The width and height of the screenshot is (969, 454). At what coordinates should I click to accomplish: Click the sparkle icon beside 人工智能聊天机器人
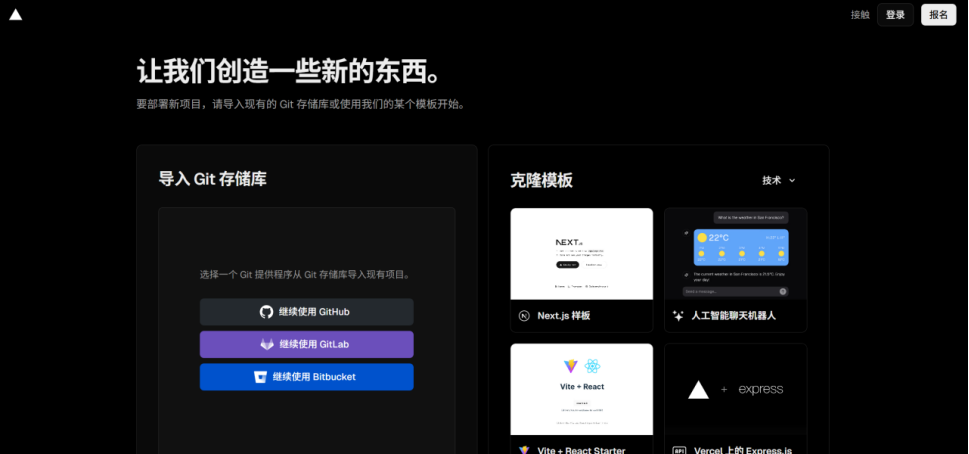[678, 316]
